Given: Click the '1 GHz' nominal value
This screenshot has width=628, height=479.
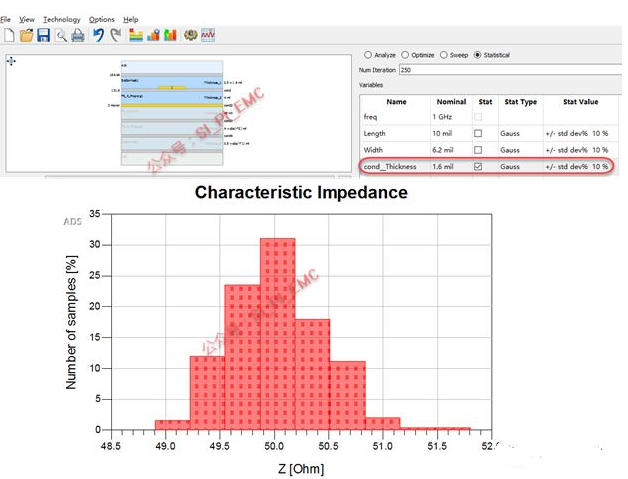Looking at the screenshot, I should coord(442,117).
